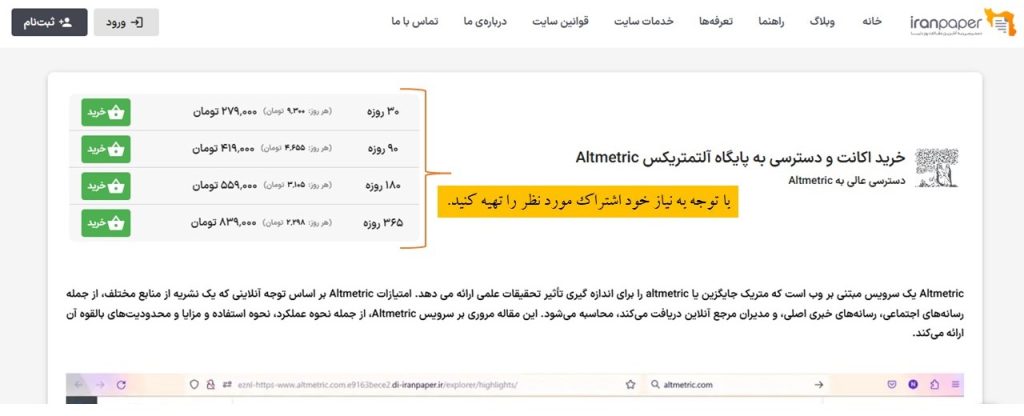Image resolution: width=1024 pixels, height=416 pixels.
Task: Go to درباره‌ی ما page
Action: pos(485,22)
